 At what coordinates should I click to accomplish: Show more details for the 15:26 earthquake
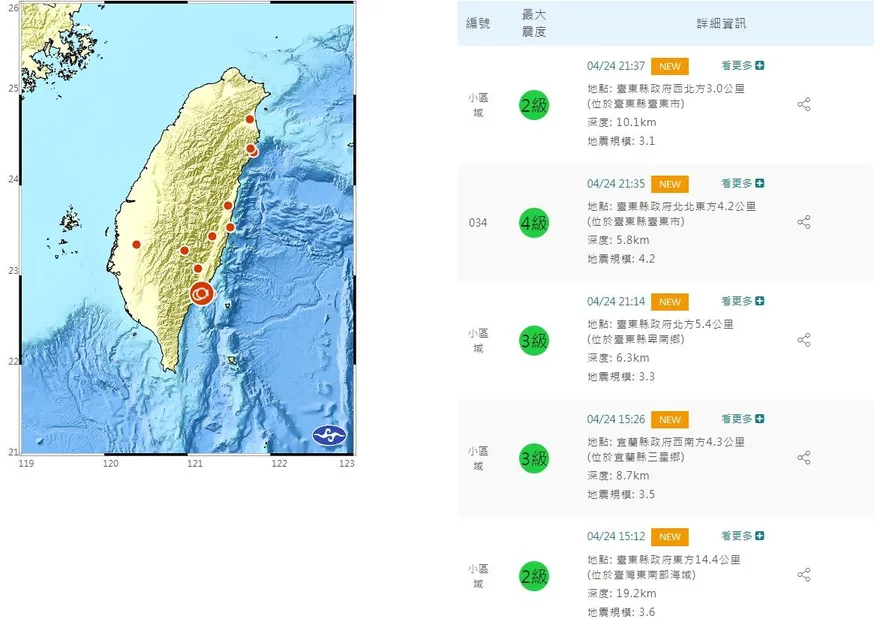coord(742,419)
